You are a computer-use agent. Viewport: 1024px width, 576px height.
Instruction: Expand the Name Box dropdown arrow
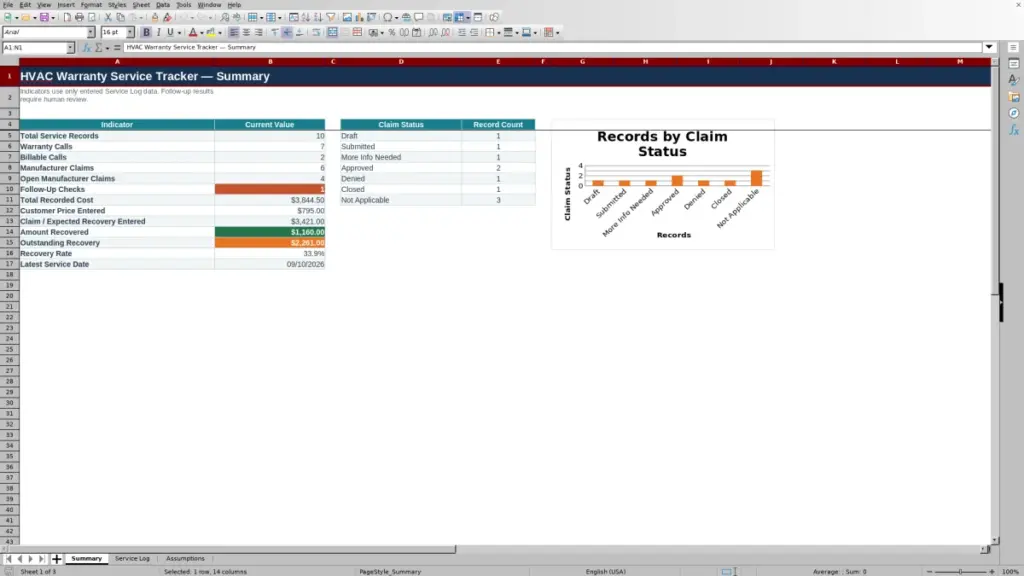click(x=71, y=48)
